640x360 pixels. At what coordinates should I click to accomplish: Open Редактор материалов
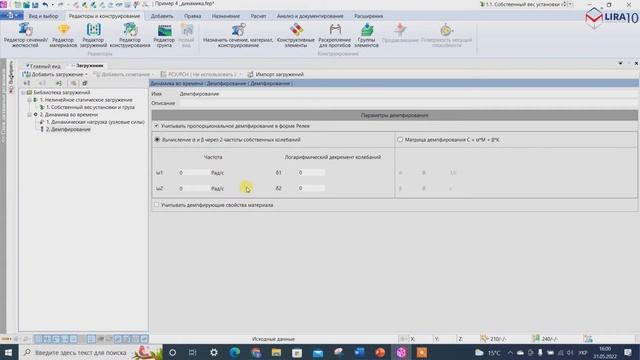63,35
